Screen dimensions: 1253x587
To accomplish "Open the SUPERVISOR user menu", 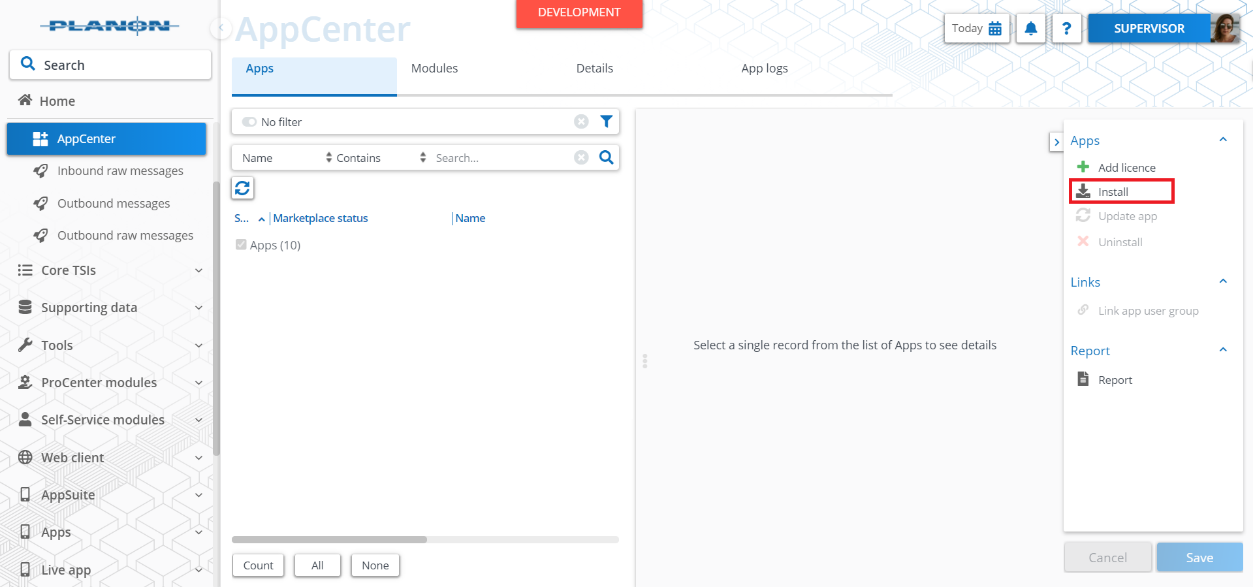I will click(1149, 28).
